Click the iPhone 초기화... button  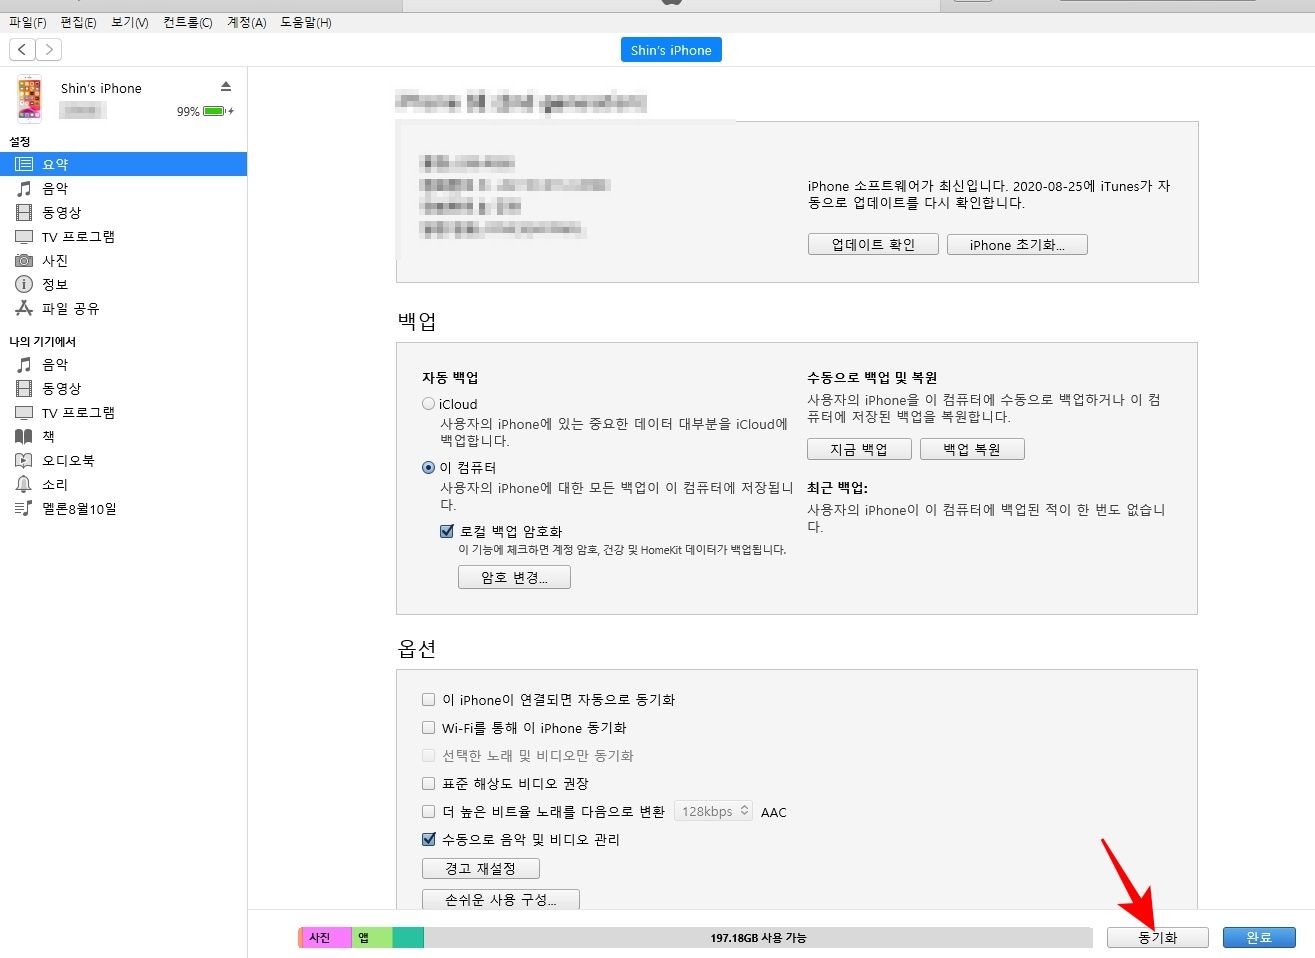1017,244
